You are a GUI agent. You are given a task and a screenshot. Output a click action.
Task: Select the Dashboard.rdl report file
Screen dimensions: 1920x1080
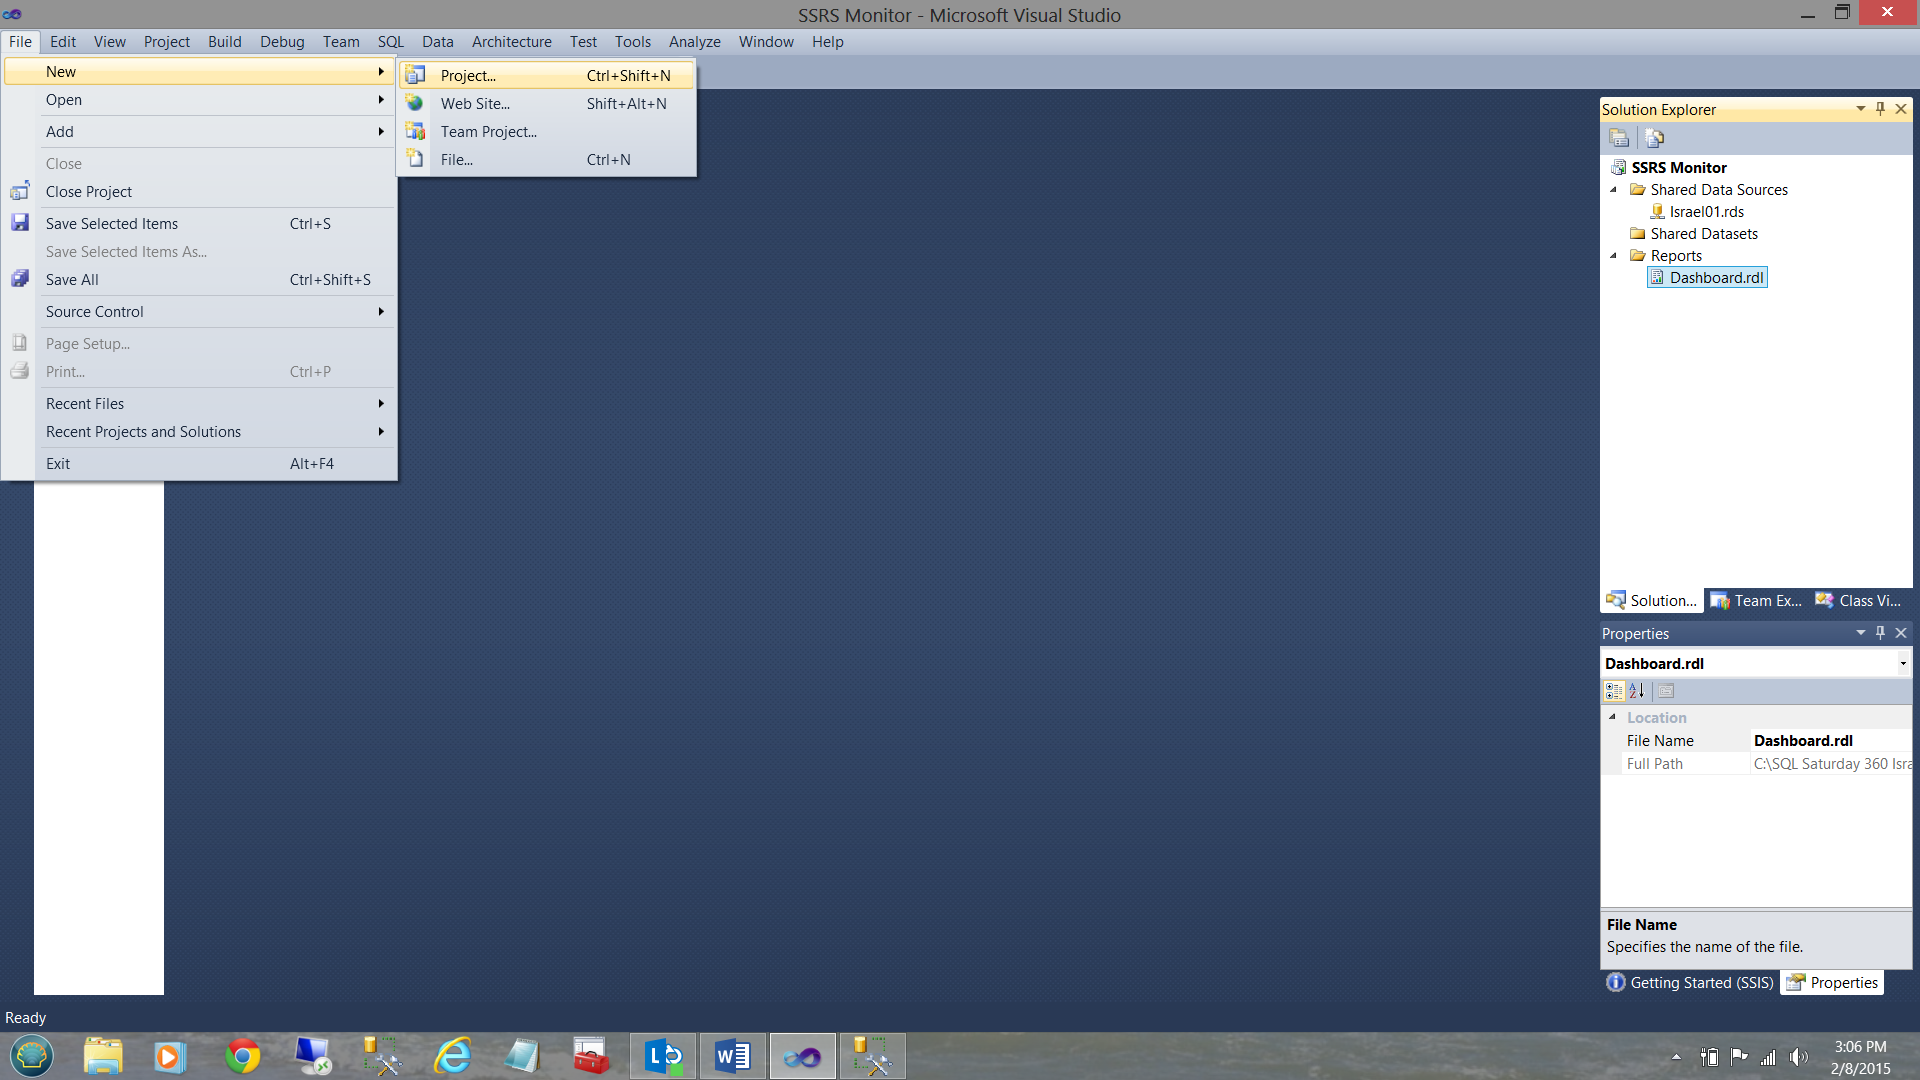(1716, 278)
